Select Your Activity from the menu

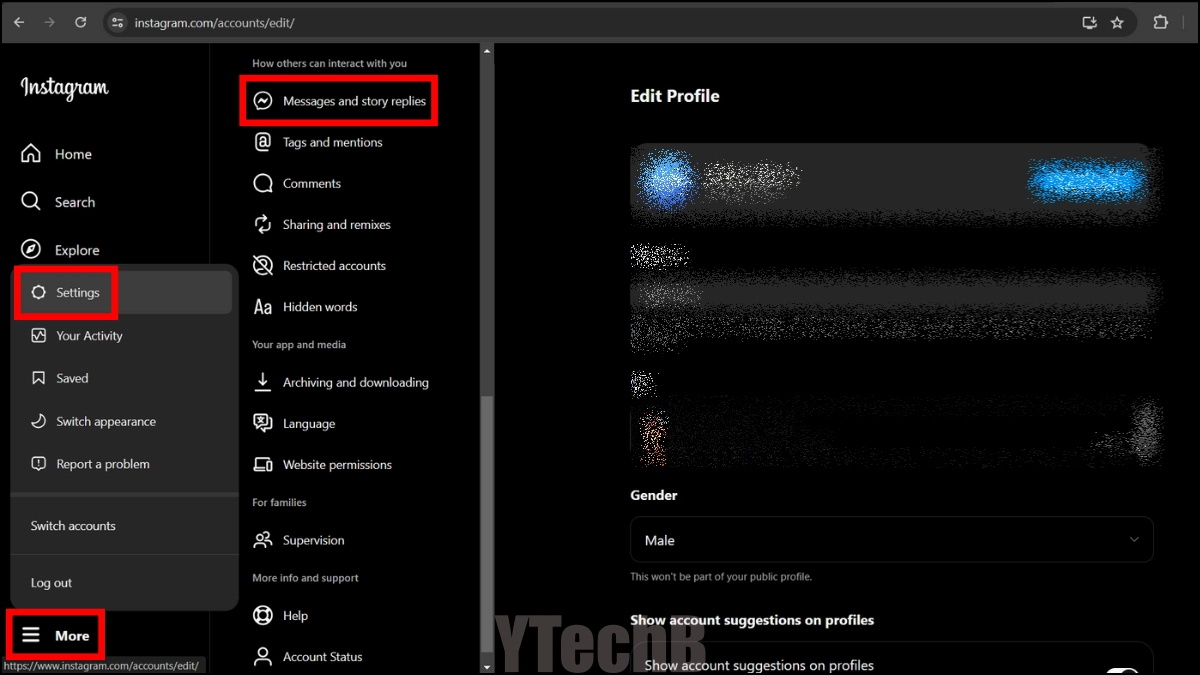(125, 336)
